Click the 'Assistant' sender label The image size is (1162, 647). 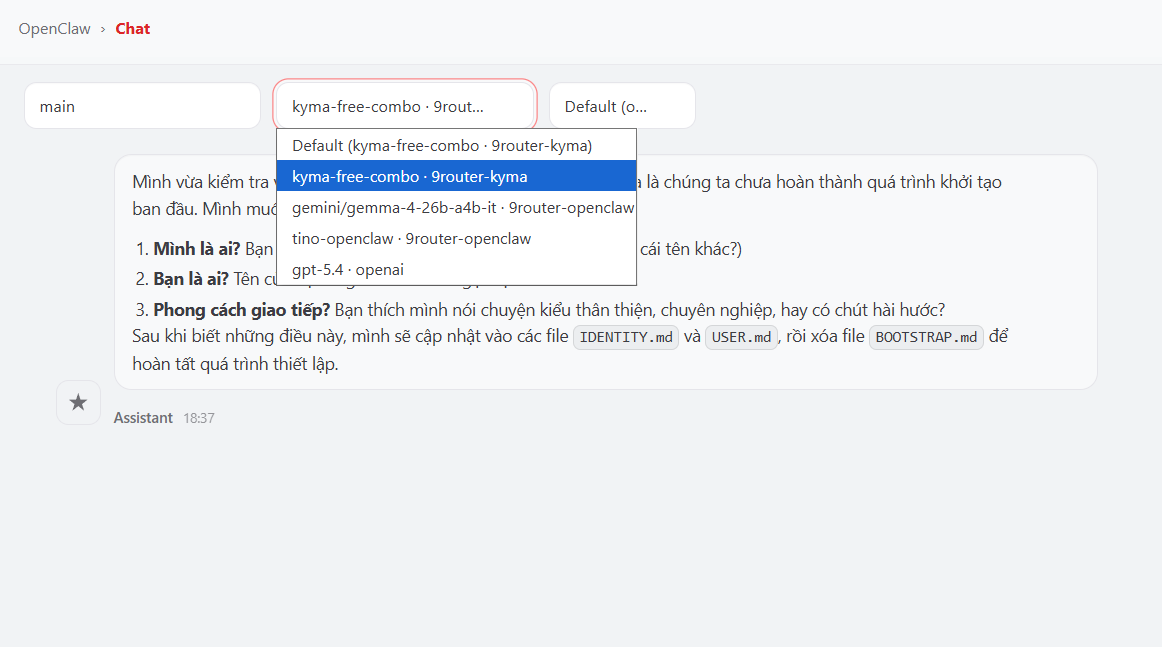coord(143,418)
